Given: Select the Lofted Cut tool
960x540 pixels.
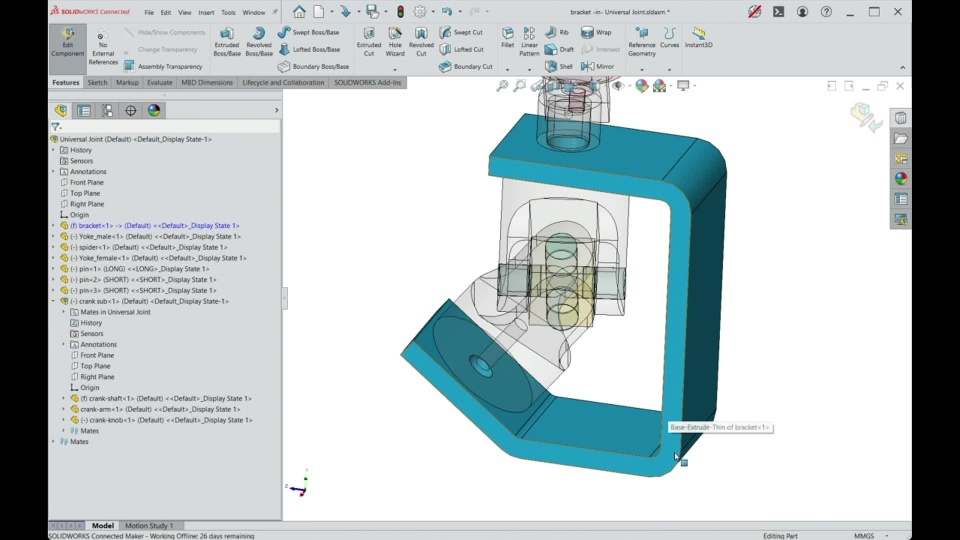Looking at the screenshot, I should (462, 49).
